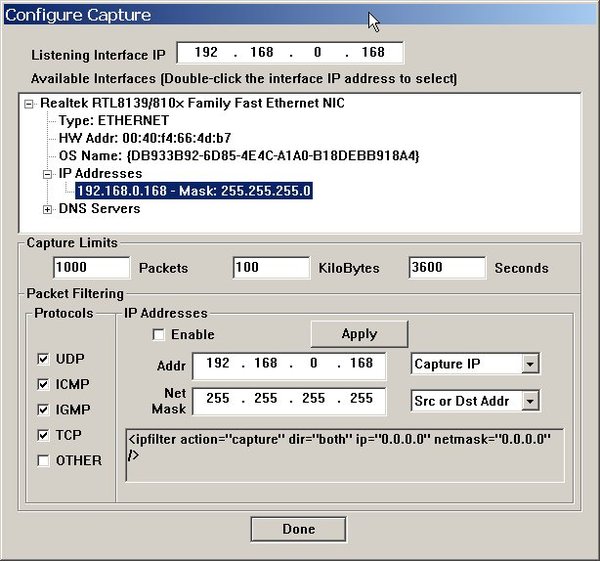Uncheck the ICMP protocol checkbox

42,384
